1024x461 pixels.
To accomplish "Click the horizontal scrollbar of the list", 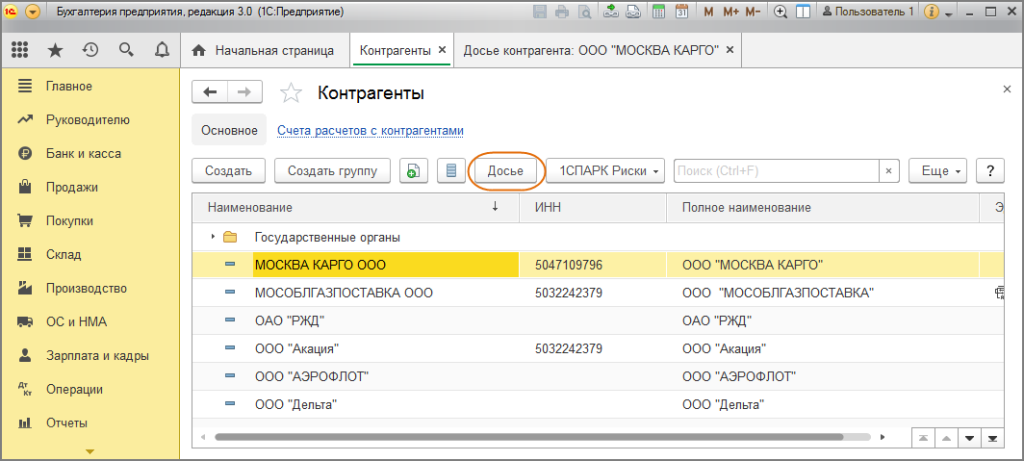I will point(529,437).
